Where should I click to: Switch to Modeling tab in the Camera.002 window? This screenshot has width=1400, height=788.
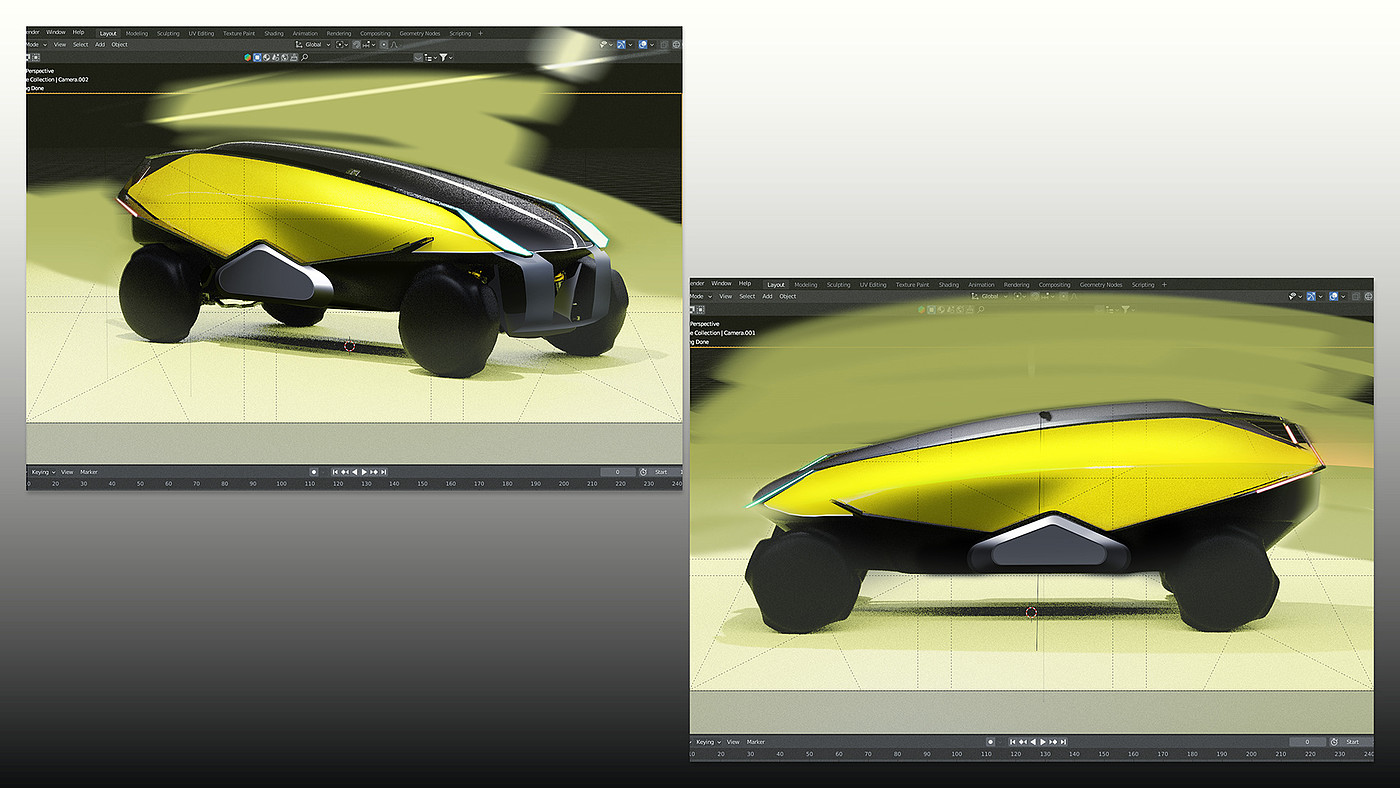(x=137, y=33)
